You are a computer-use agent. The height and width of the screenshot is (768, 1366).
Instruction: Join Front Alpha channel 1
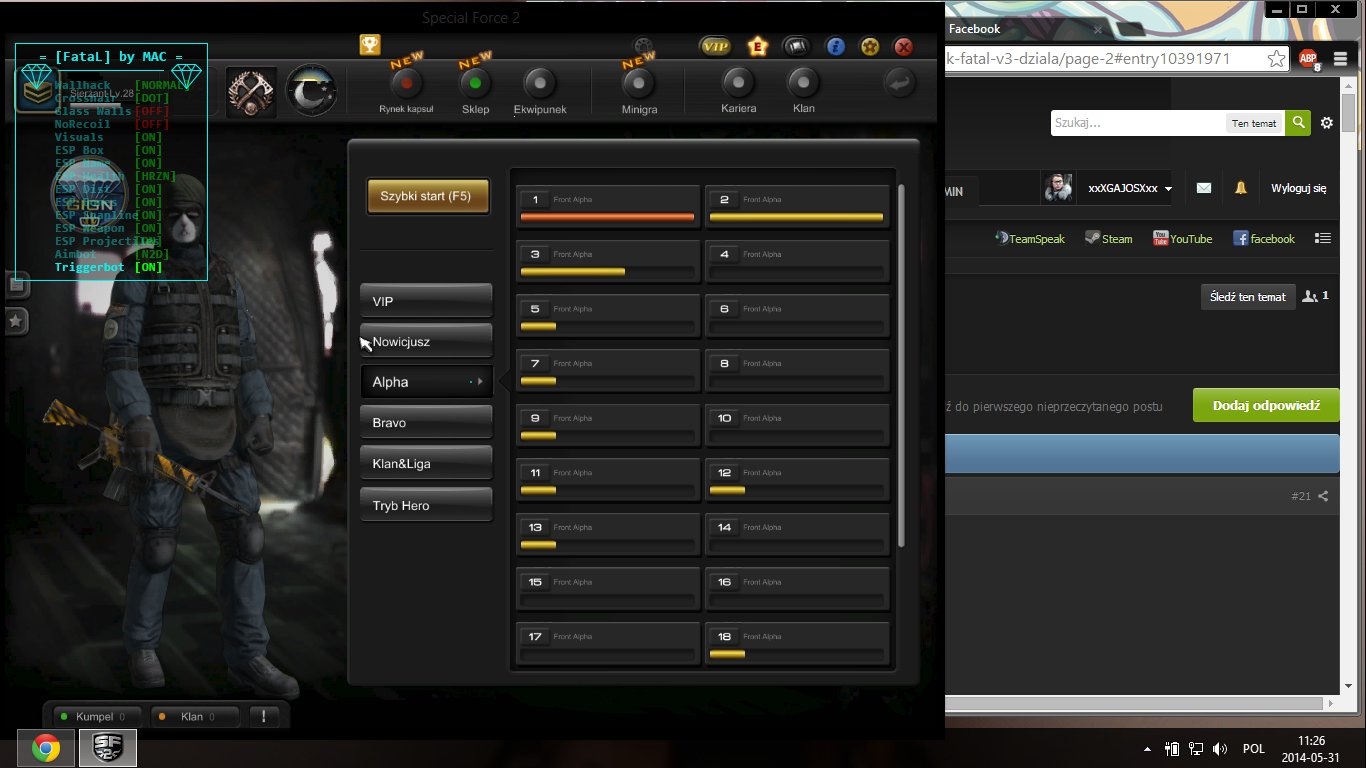(x=608, y=207)
